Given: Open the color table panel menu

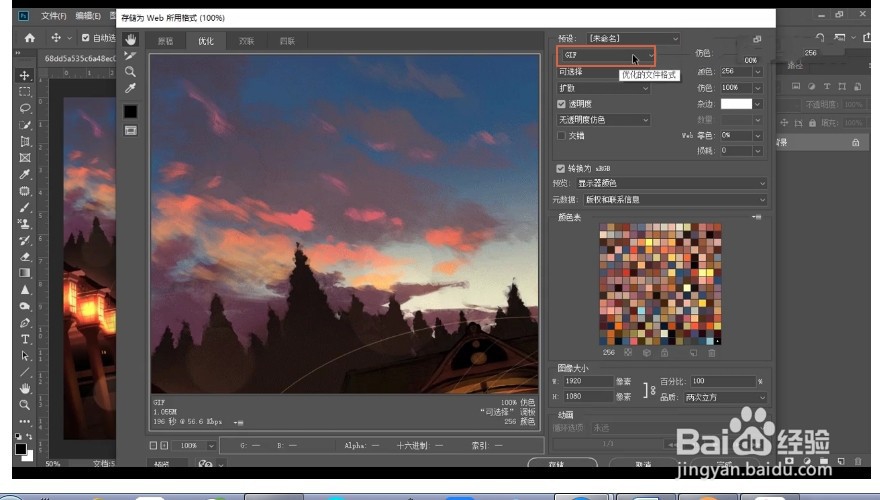Looking at the screenshot, I should tap(757, 217).
